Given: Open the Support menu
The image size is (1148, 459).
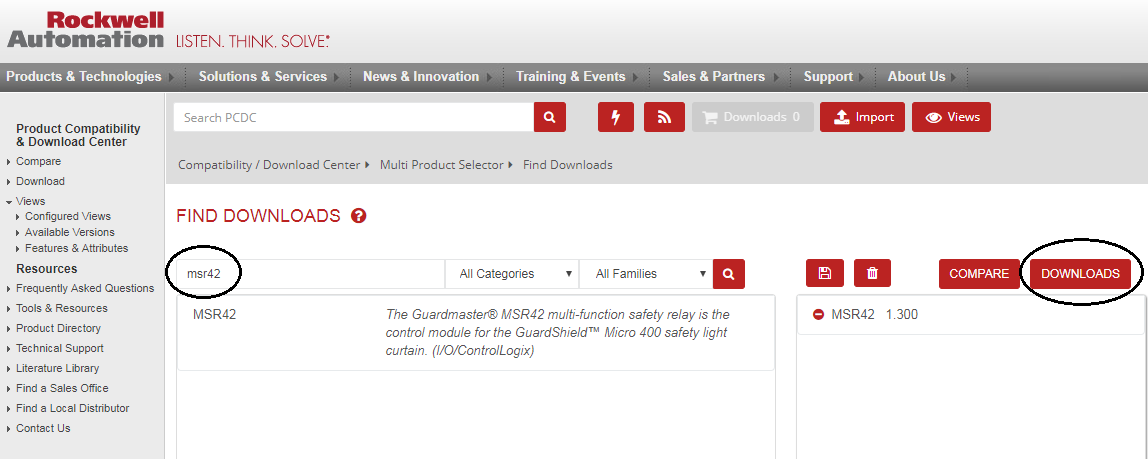Looking at the screenshot, I should (x=828, y=77).
